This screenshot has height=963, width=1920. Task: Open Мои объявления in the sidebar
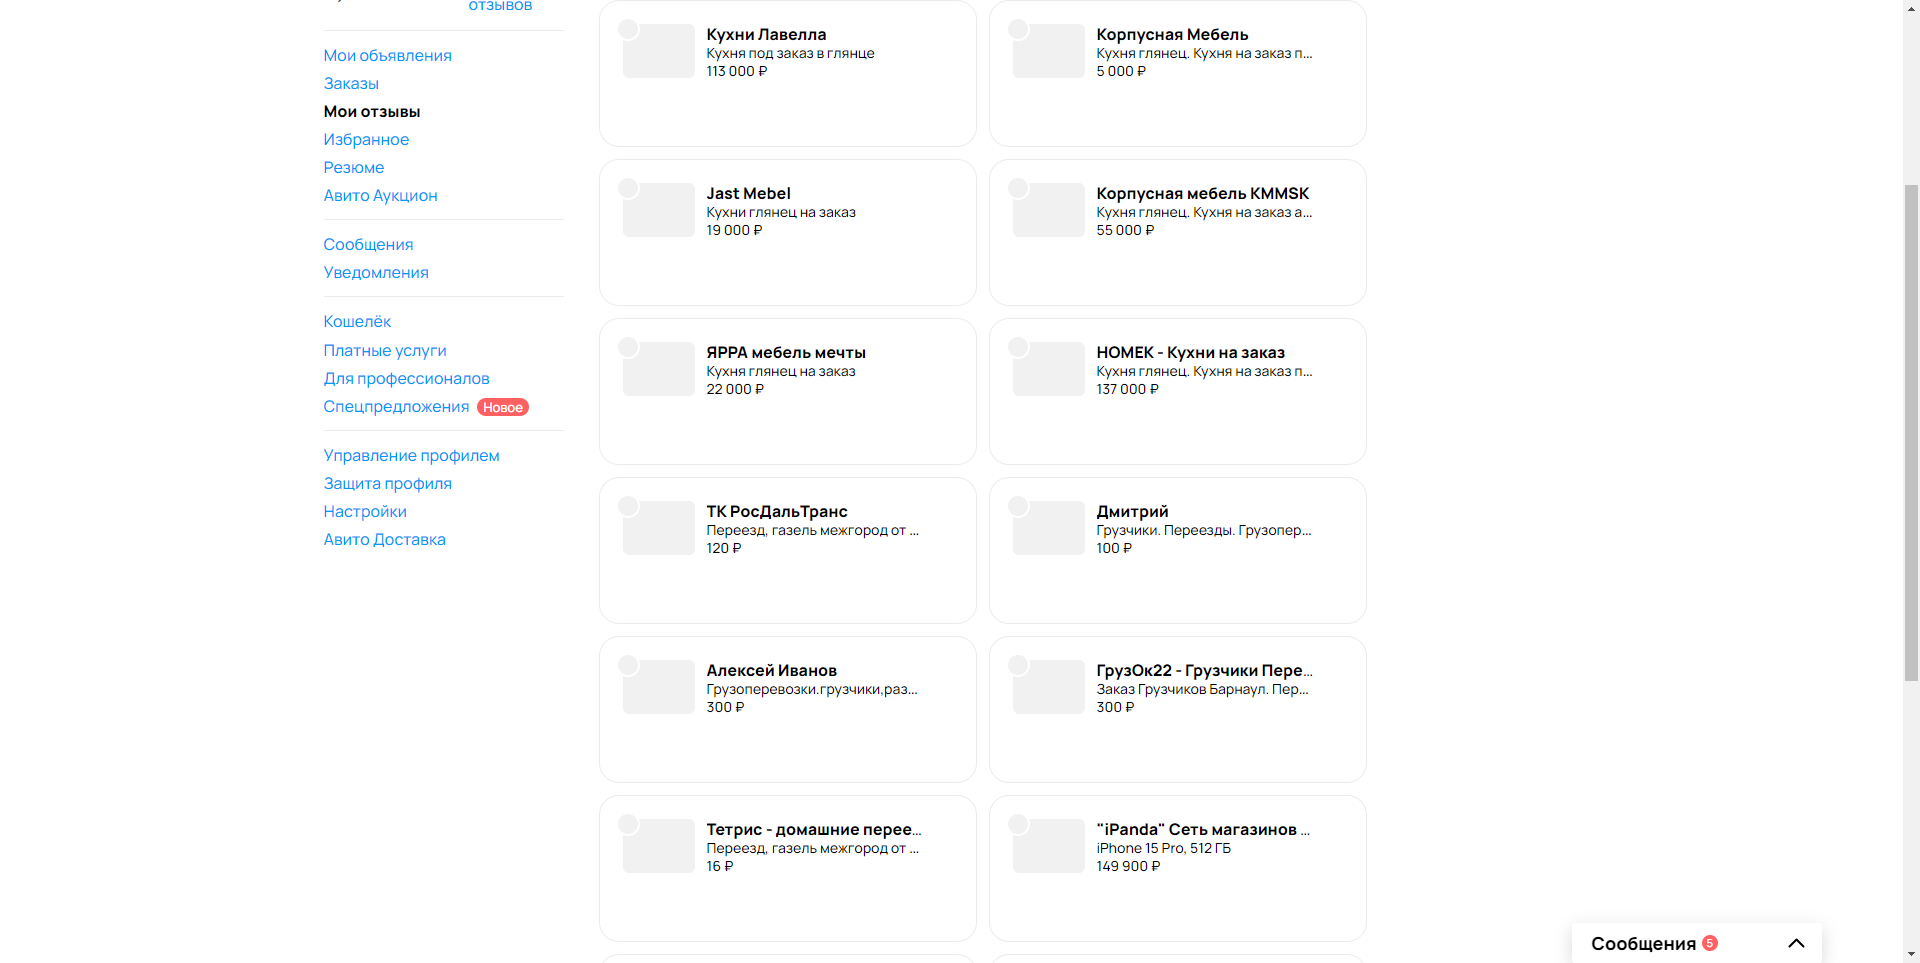tap(387, 56)
